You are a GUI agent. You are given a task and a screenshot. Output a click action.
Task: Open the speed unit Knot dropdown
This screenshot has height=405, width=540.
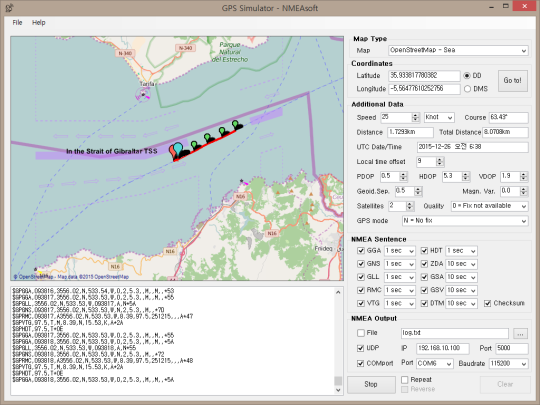tap(439, 117)
